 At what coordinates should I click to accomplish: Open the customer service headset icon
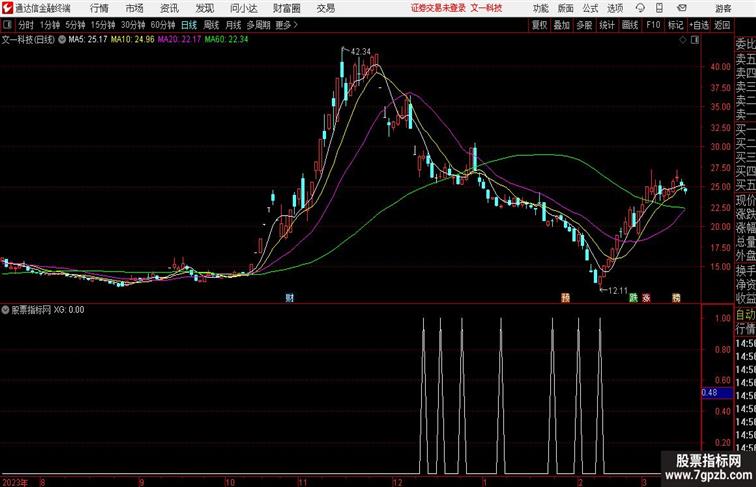(x=640, y=8)
